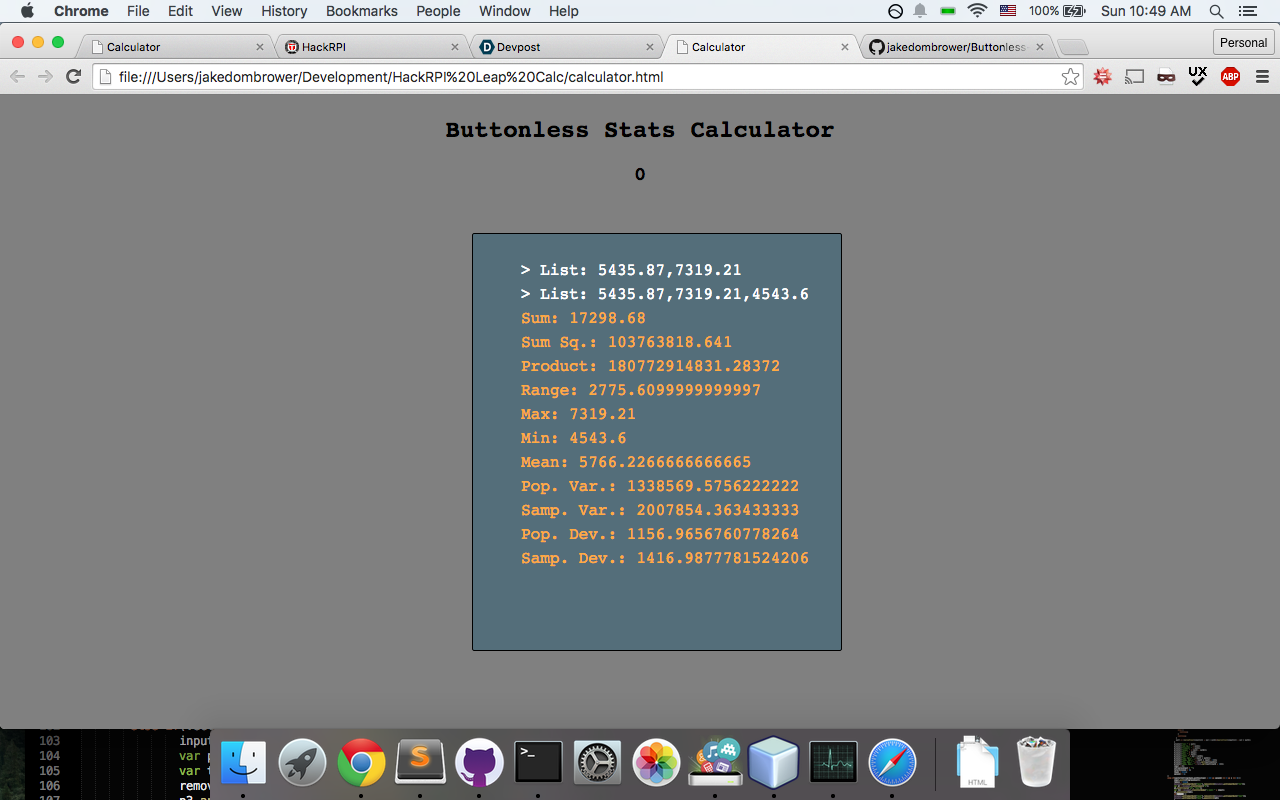Image resolution: width=1280 pixels, height=800 pixels.
Task: Reload the calculator page
Action: [73, 76]
